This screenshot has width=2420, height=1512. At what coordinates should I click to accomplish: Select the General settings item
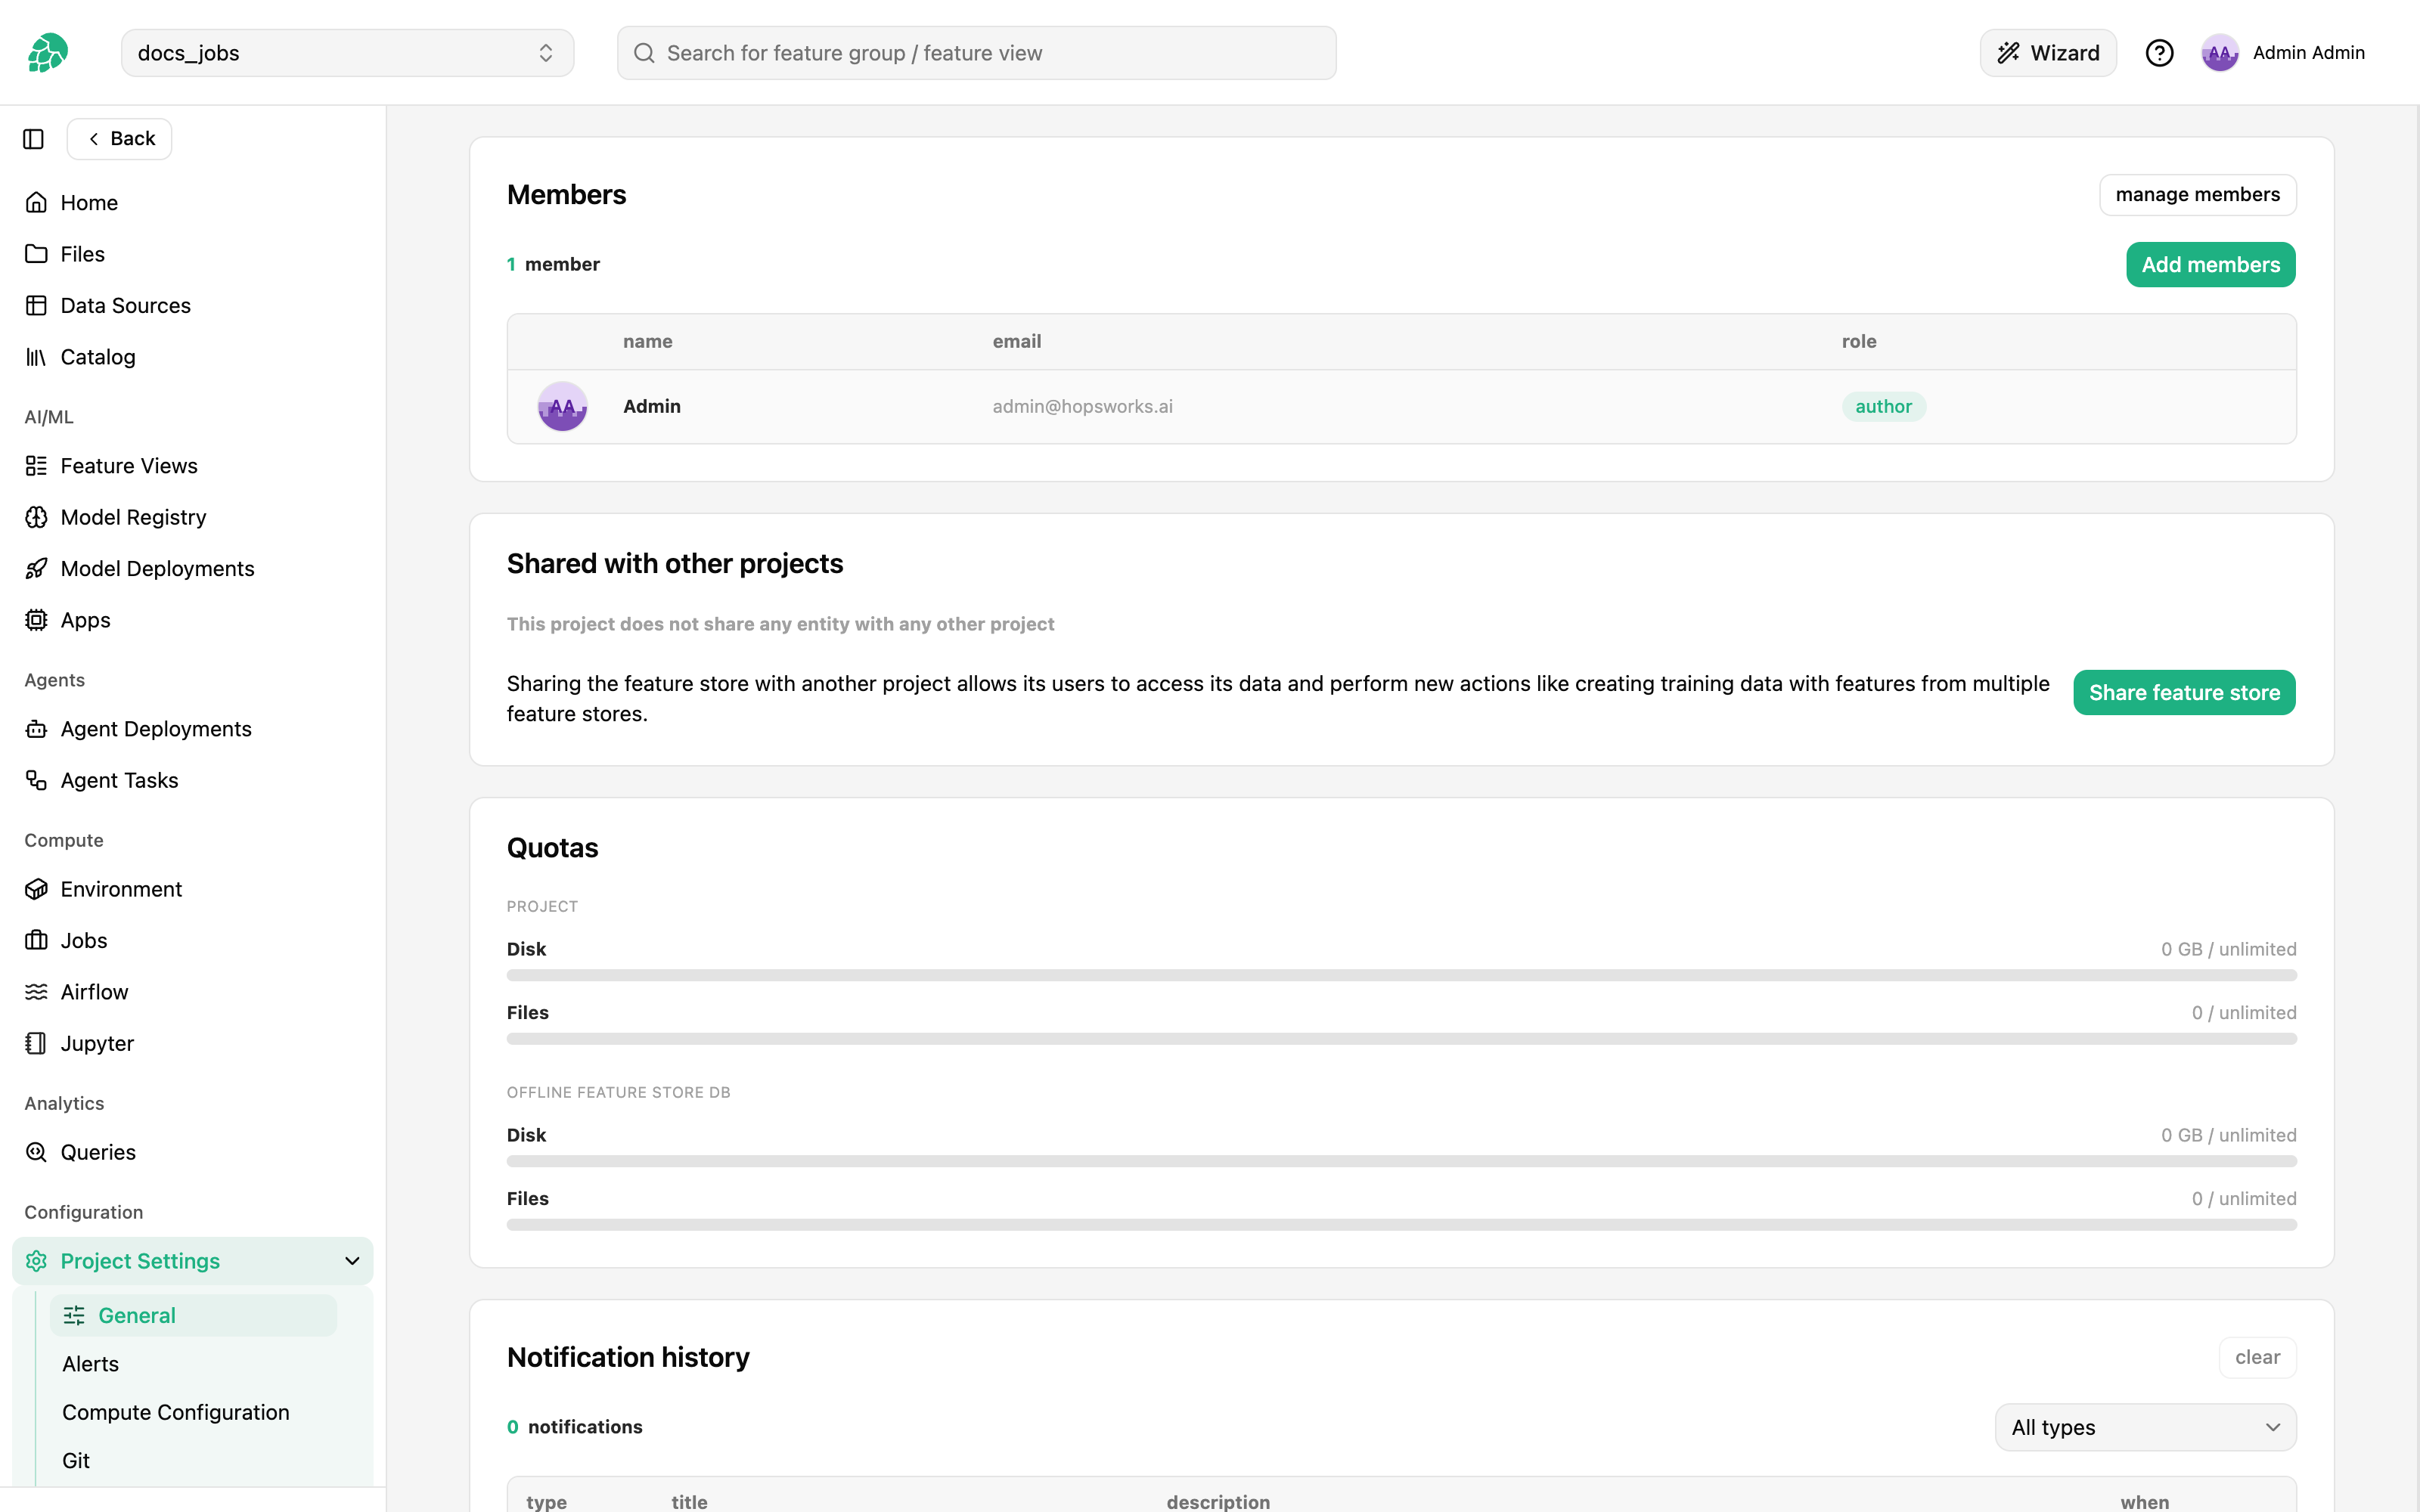tap(193, 1316)
